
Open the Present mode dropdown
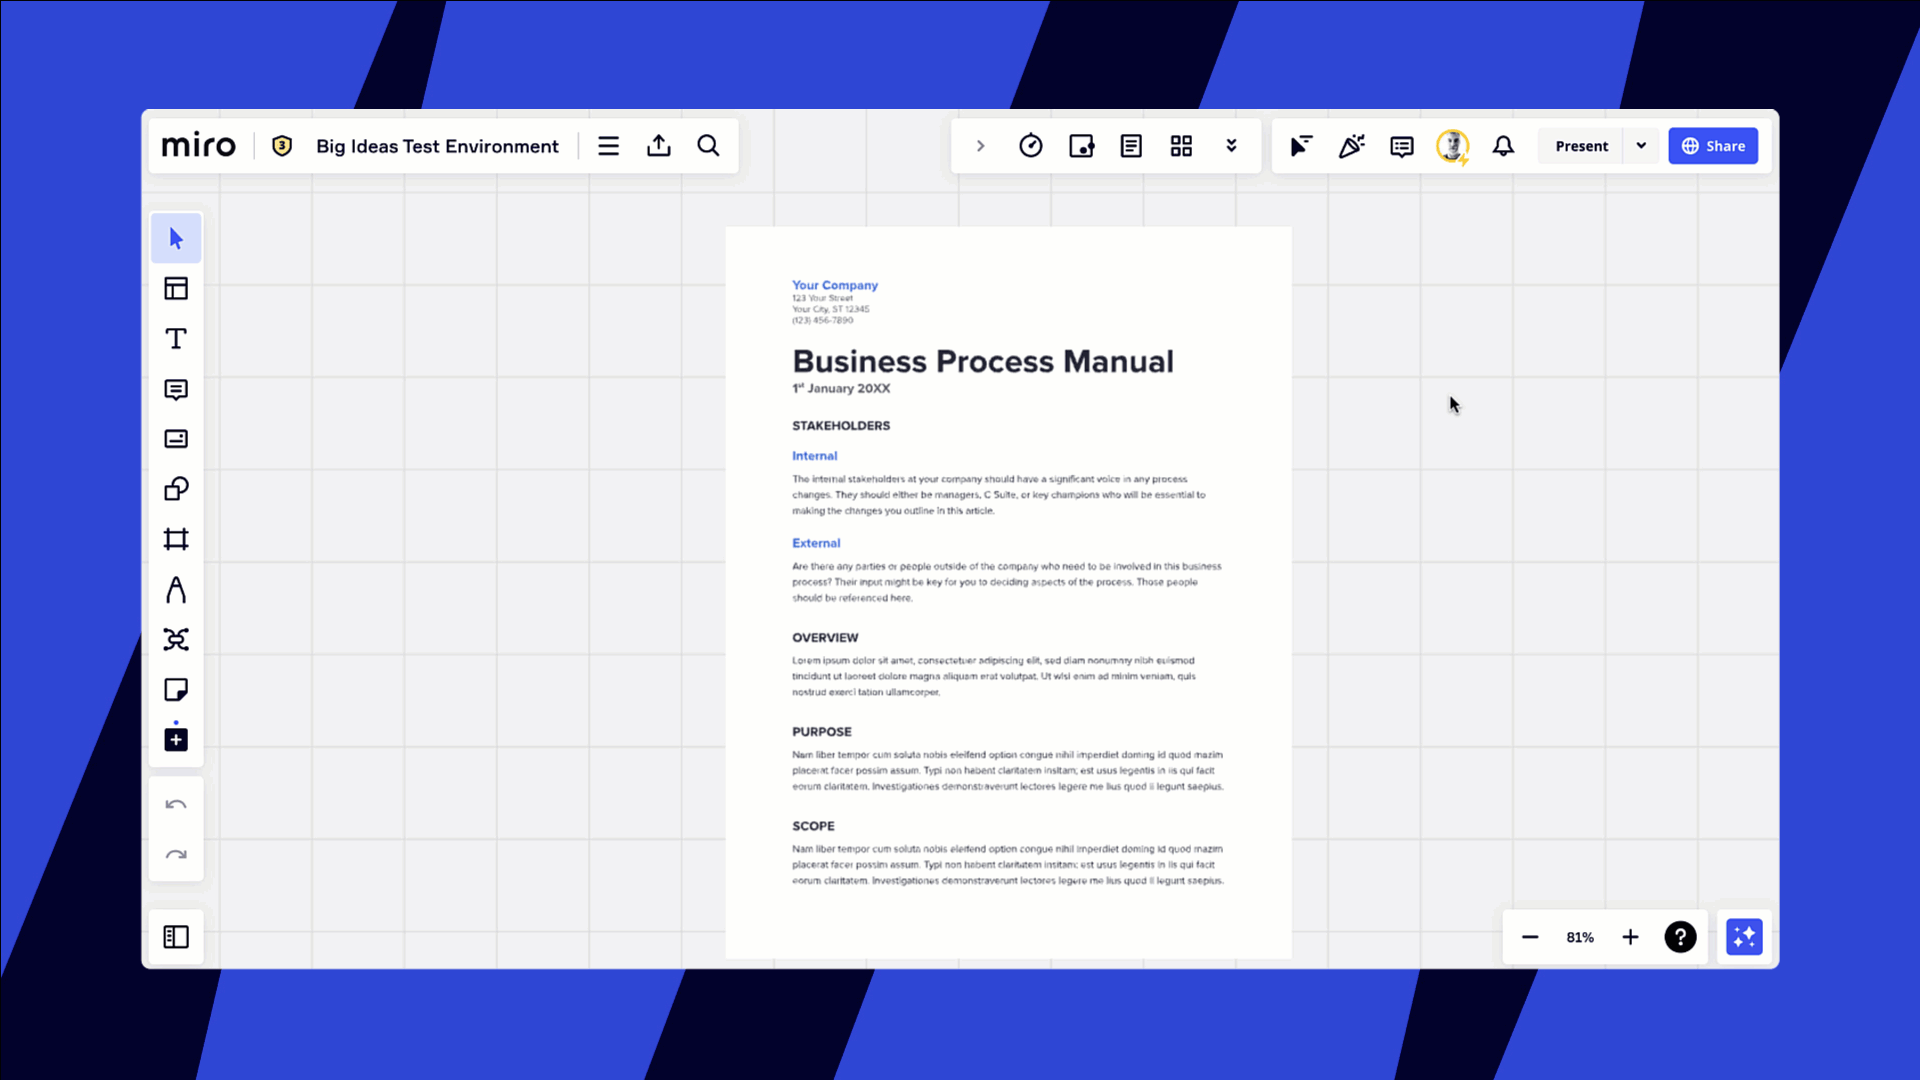pyautogui.click(x=1641, y=145)
